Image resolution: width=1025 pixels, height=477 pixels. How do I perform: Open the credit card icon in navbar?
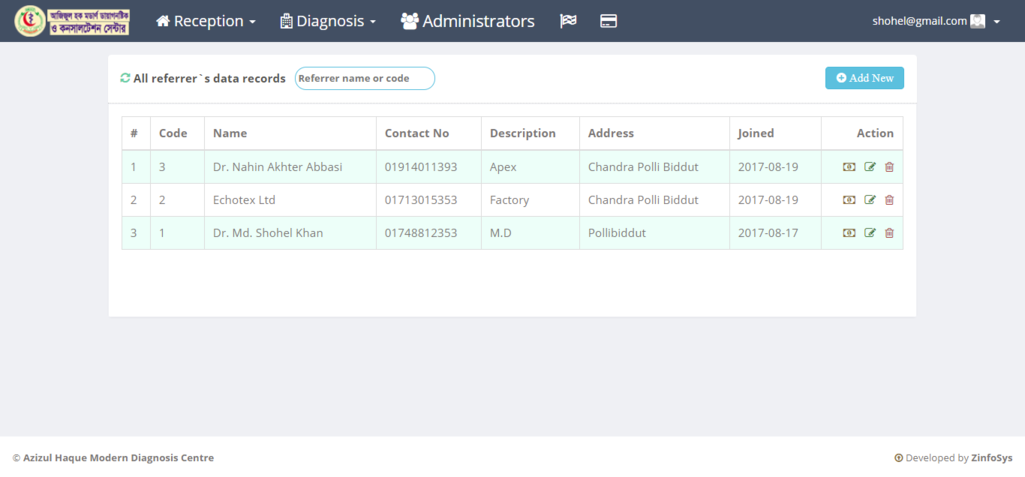pyautogui.click(x=608, y=21)
